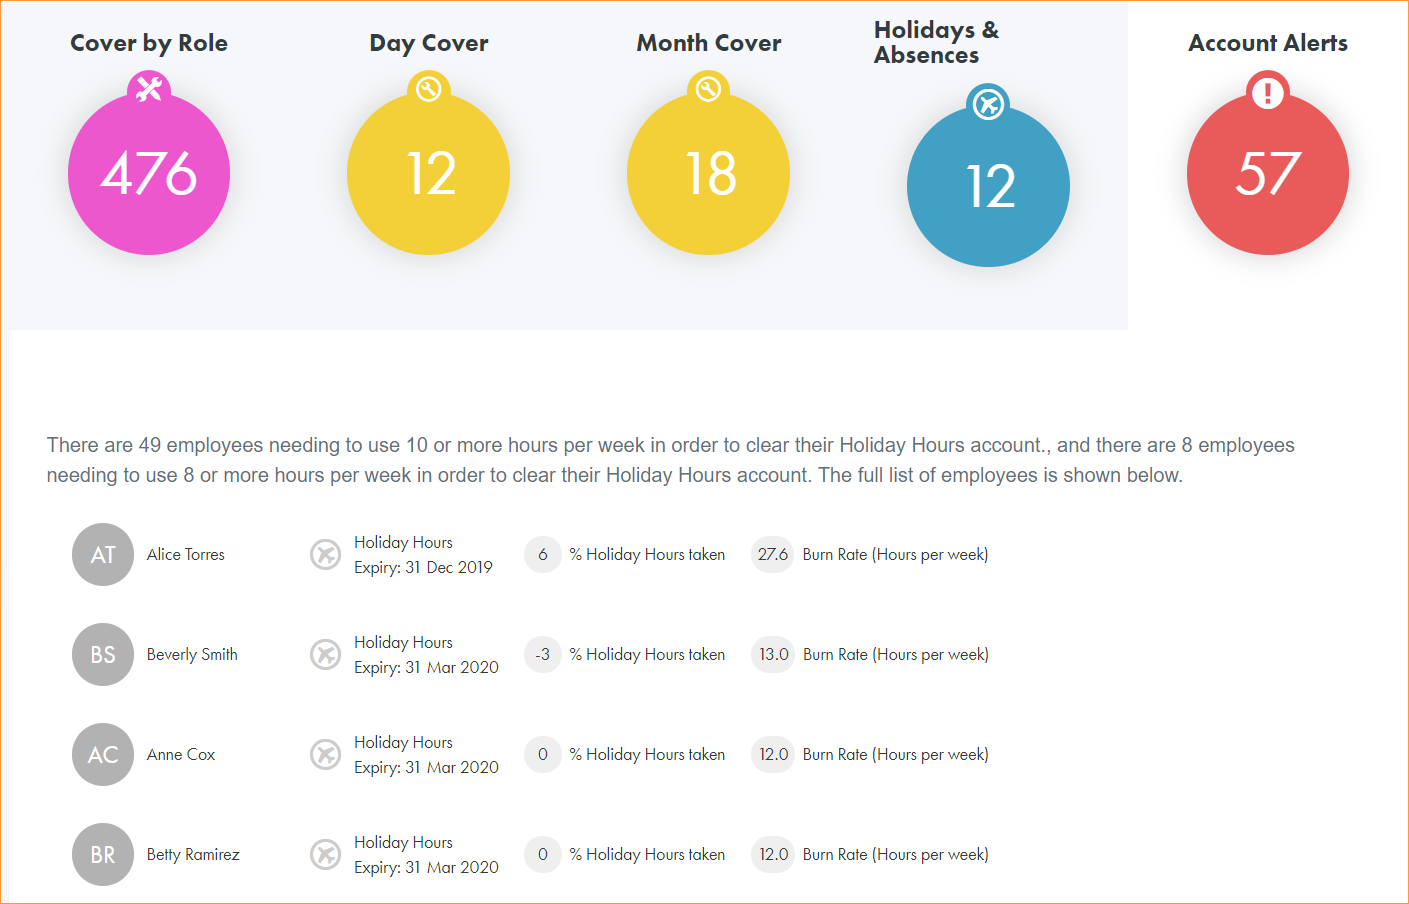Open the Cover by Role tab

click(149, 43)
